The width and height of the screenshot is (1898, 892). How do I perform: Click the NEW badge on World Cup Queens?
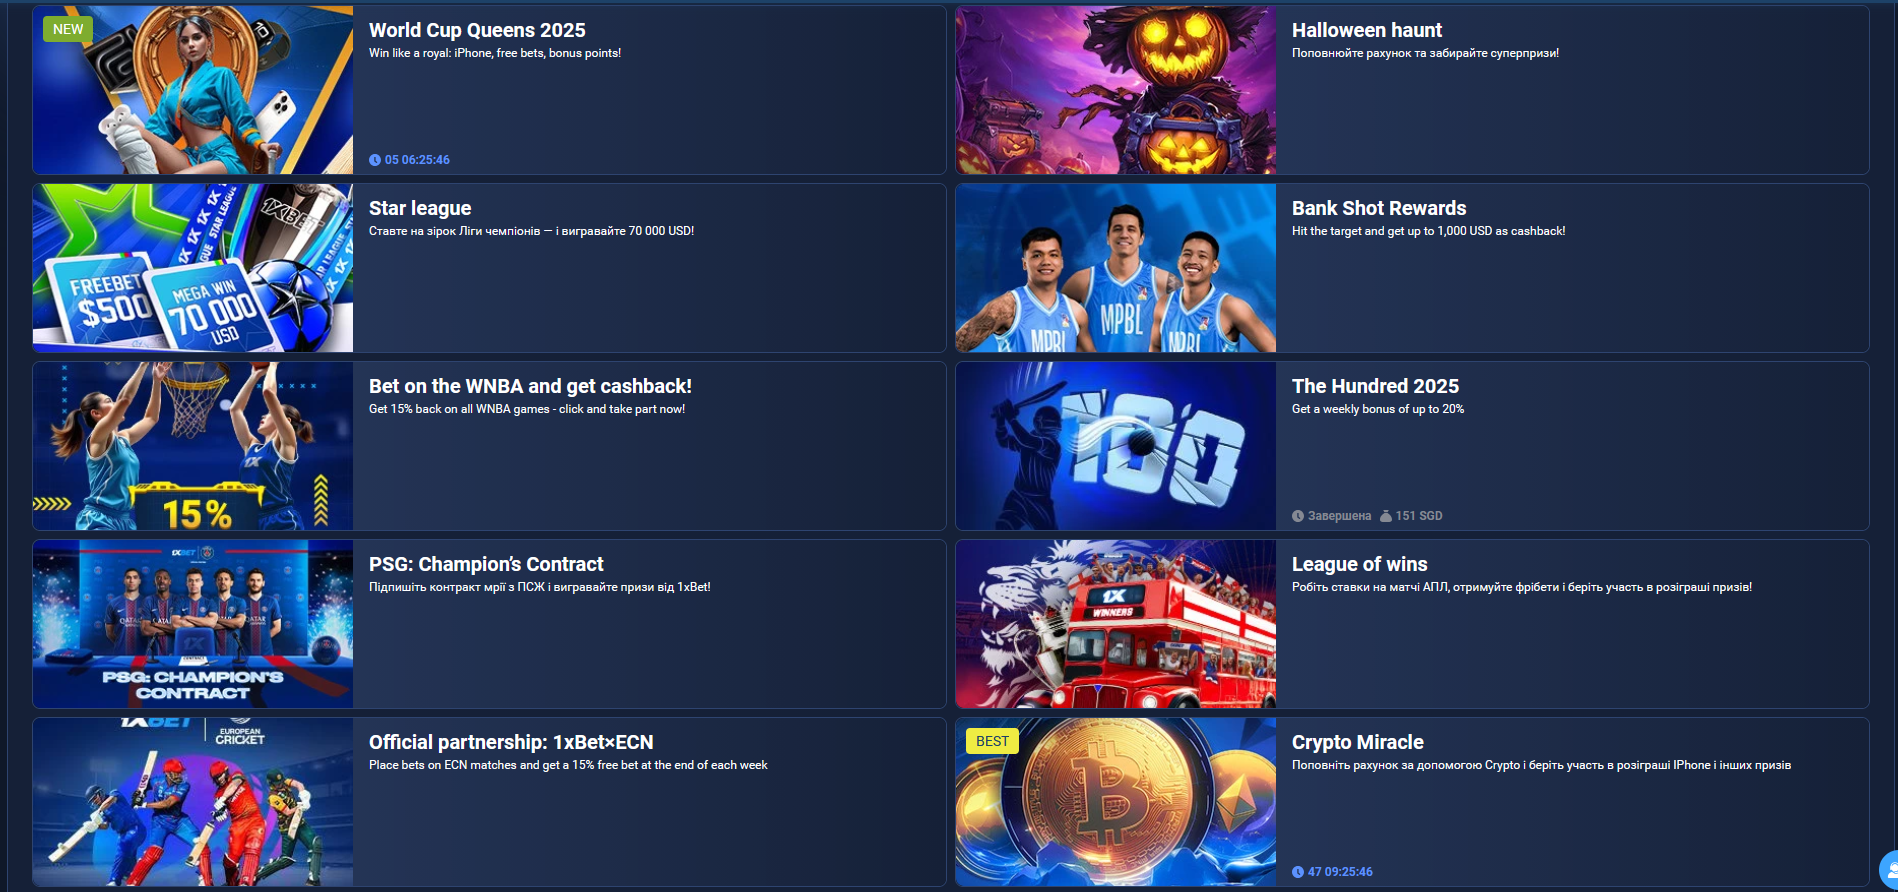point(68,29)
